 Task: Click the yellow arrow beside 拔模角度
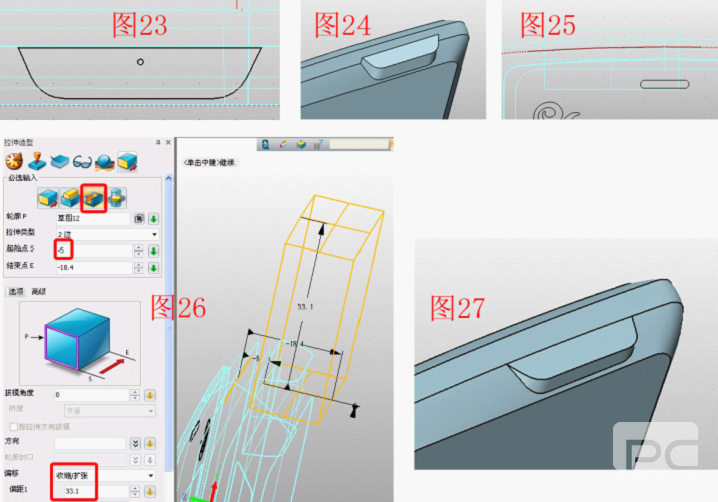point(150,395)
